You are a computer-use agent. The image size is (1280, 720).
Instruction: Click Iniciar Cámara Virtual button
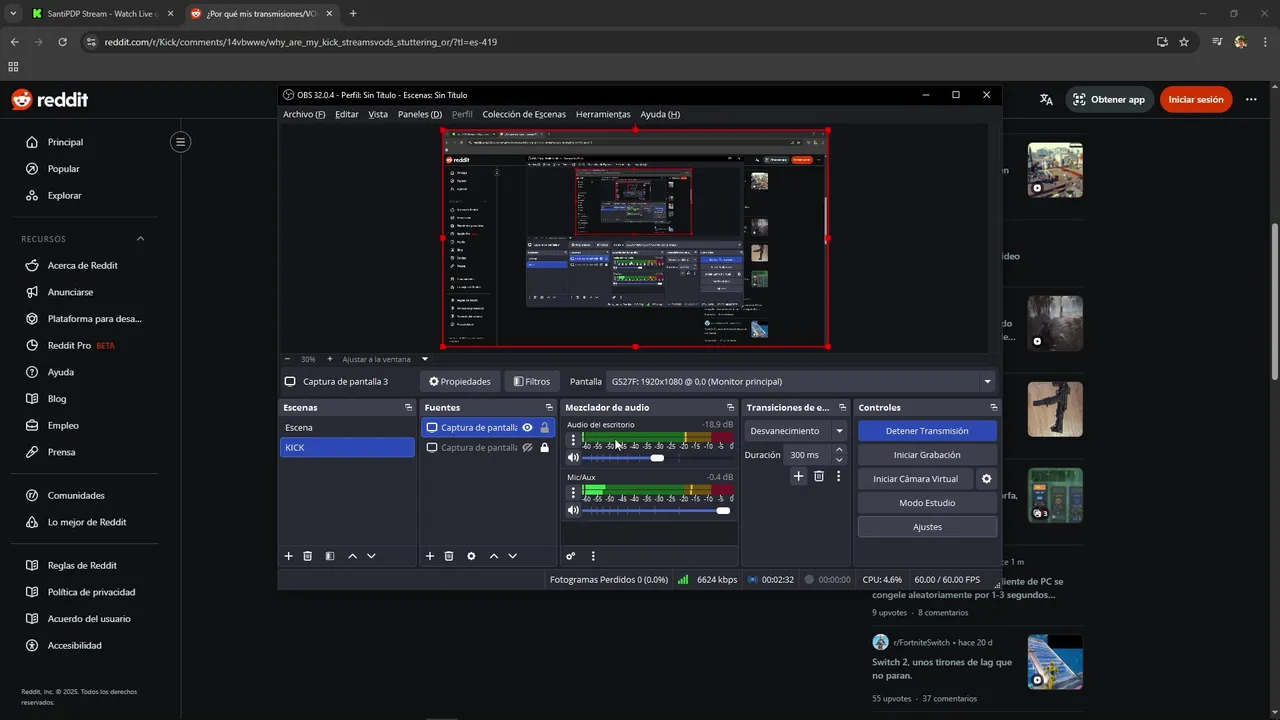point(915,479)
